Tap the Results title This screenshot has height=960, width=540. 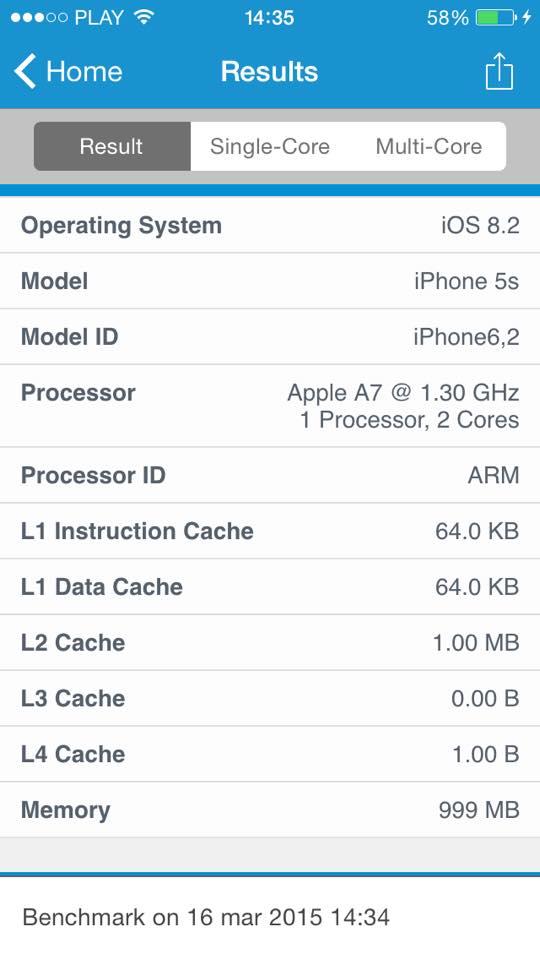pos(269,72)
